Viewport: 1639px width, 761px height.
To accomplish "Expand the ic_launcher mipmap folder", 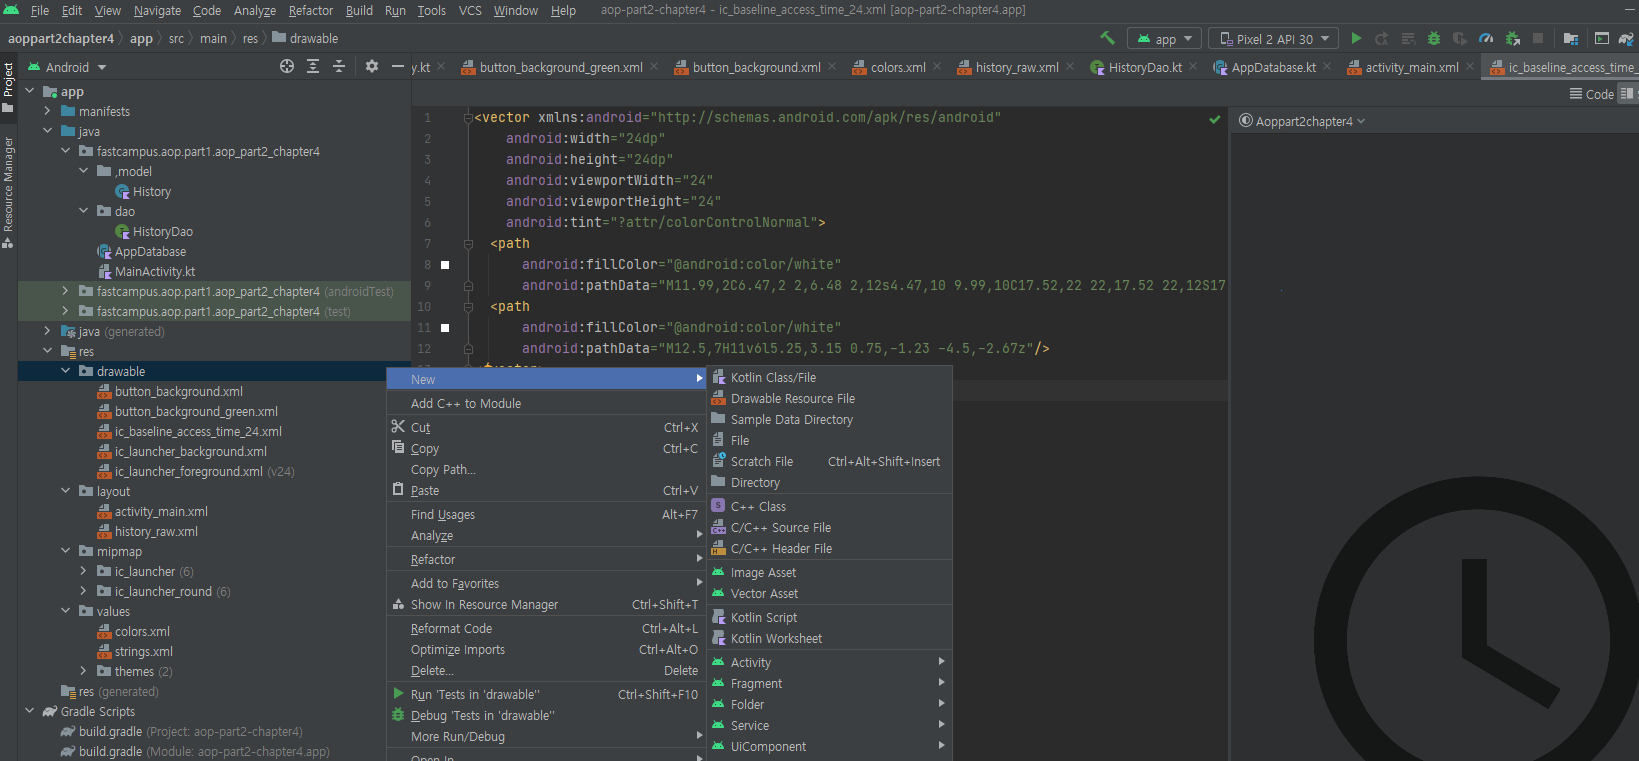I will pyautogui.click(x=84, y=571).
